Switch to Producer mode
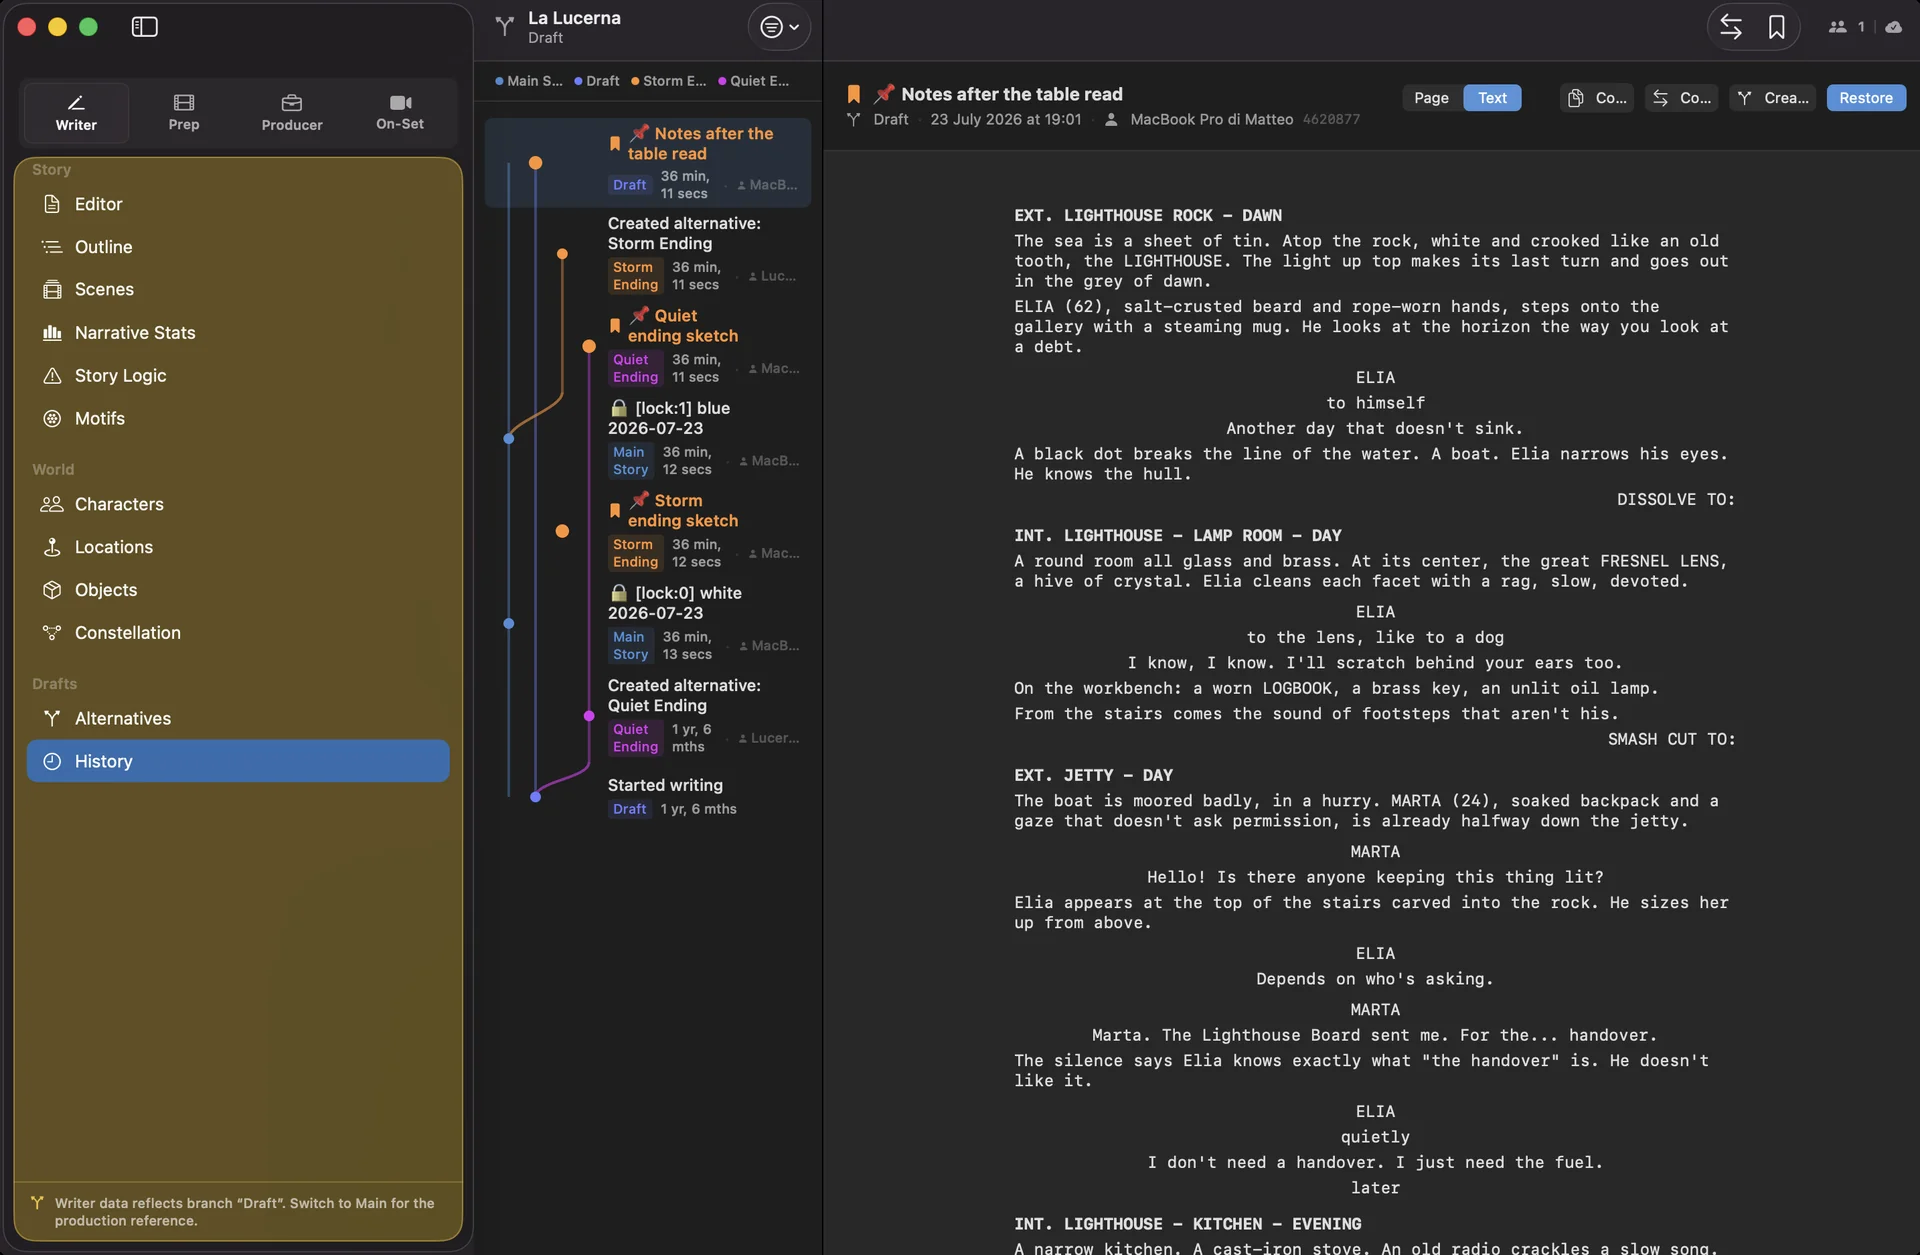Screen dimensions: 1920x1255 tap(292, 113)
